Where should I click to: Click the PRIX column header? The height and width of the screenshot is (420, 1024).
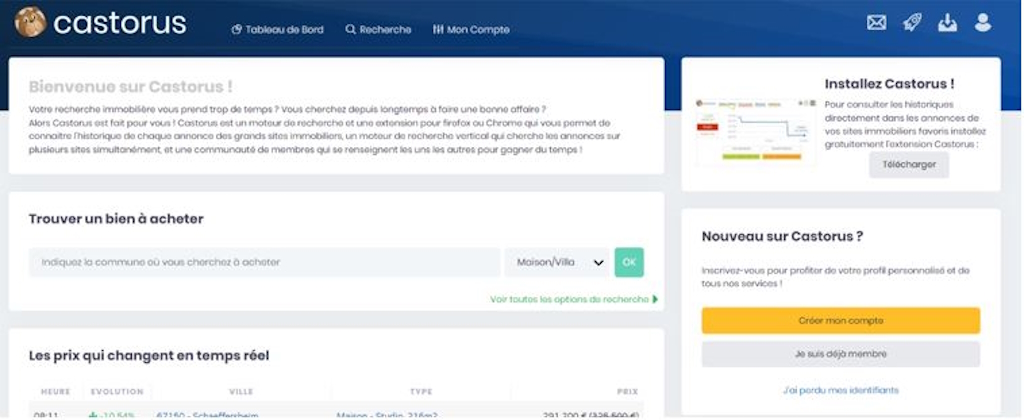pyautogui.click(x=628, y=392)
